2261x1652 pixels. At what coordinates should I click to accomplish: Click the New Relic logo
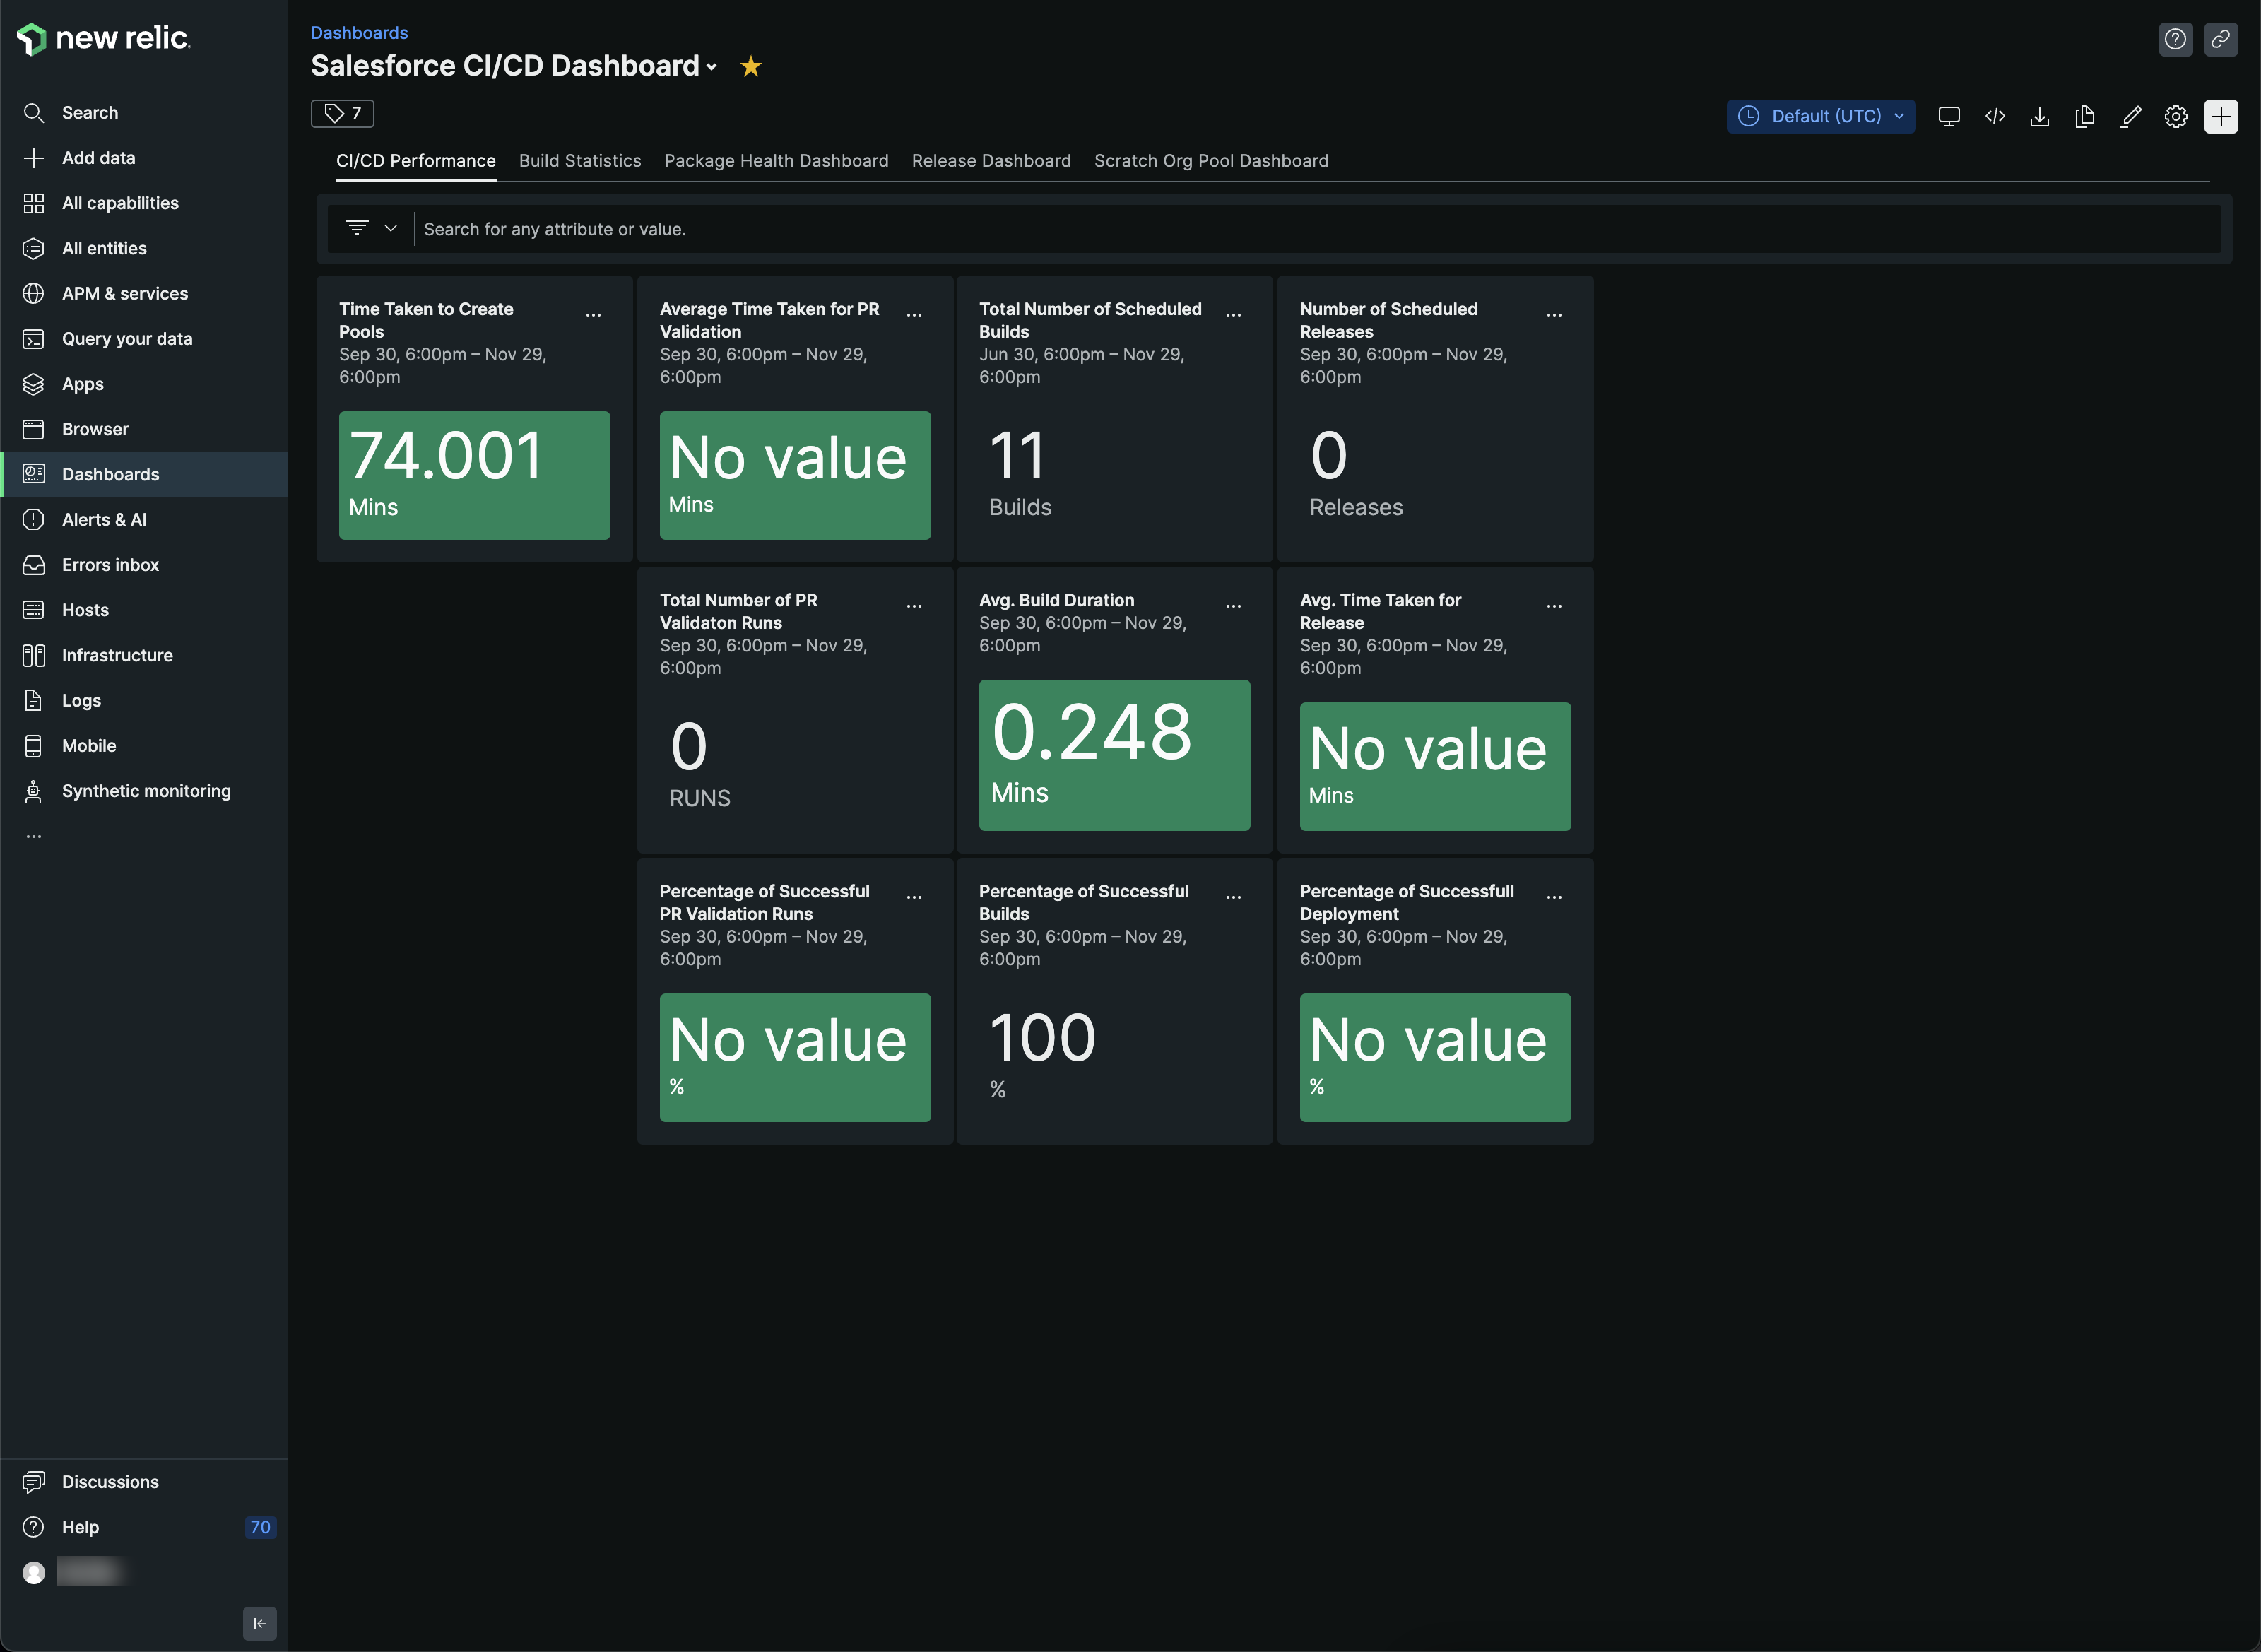103,38
